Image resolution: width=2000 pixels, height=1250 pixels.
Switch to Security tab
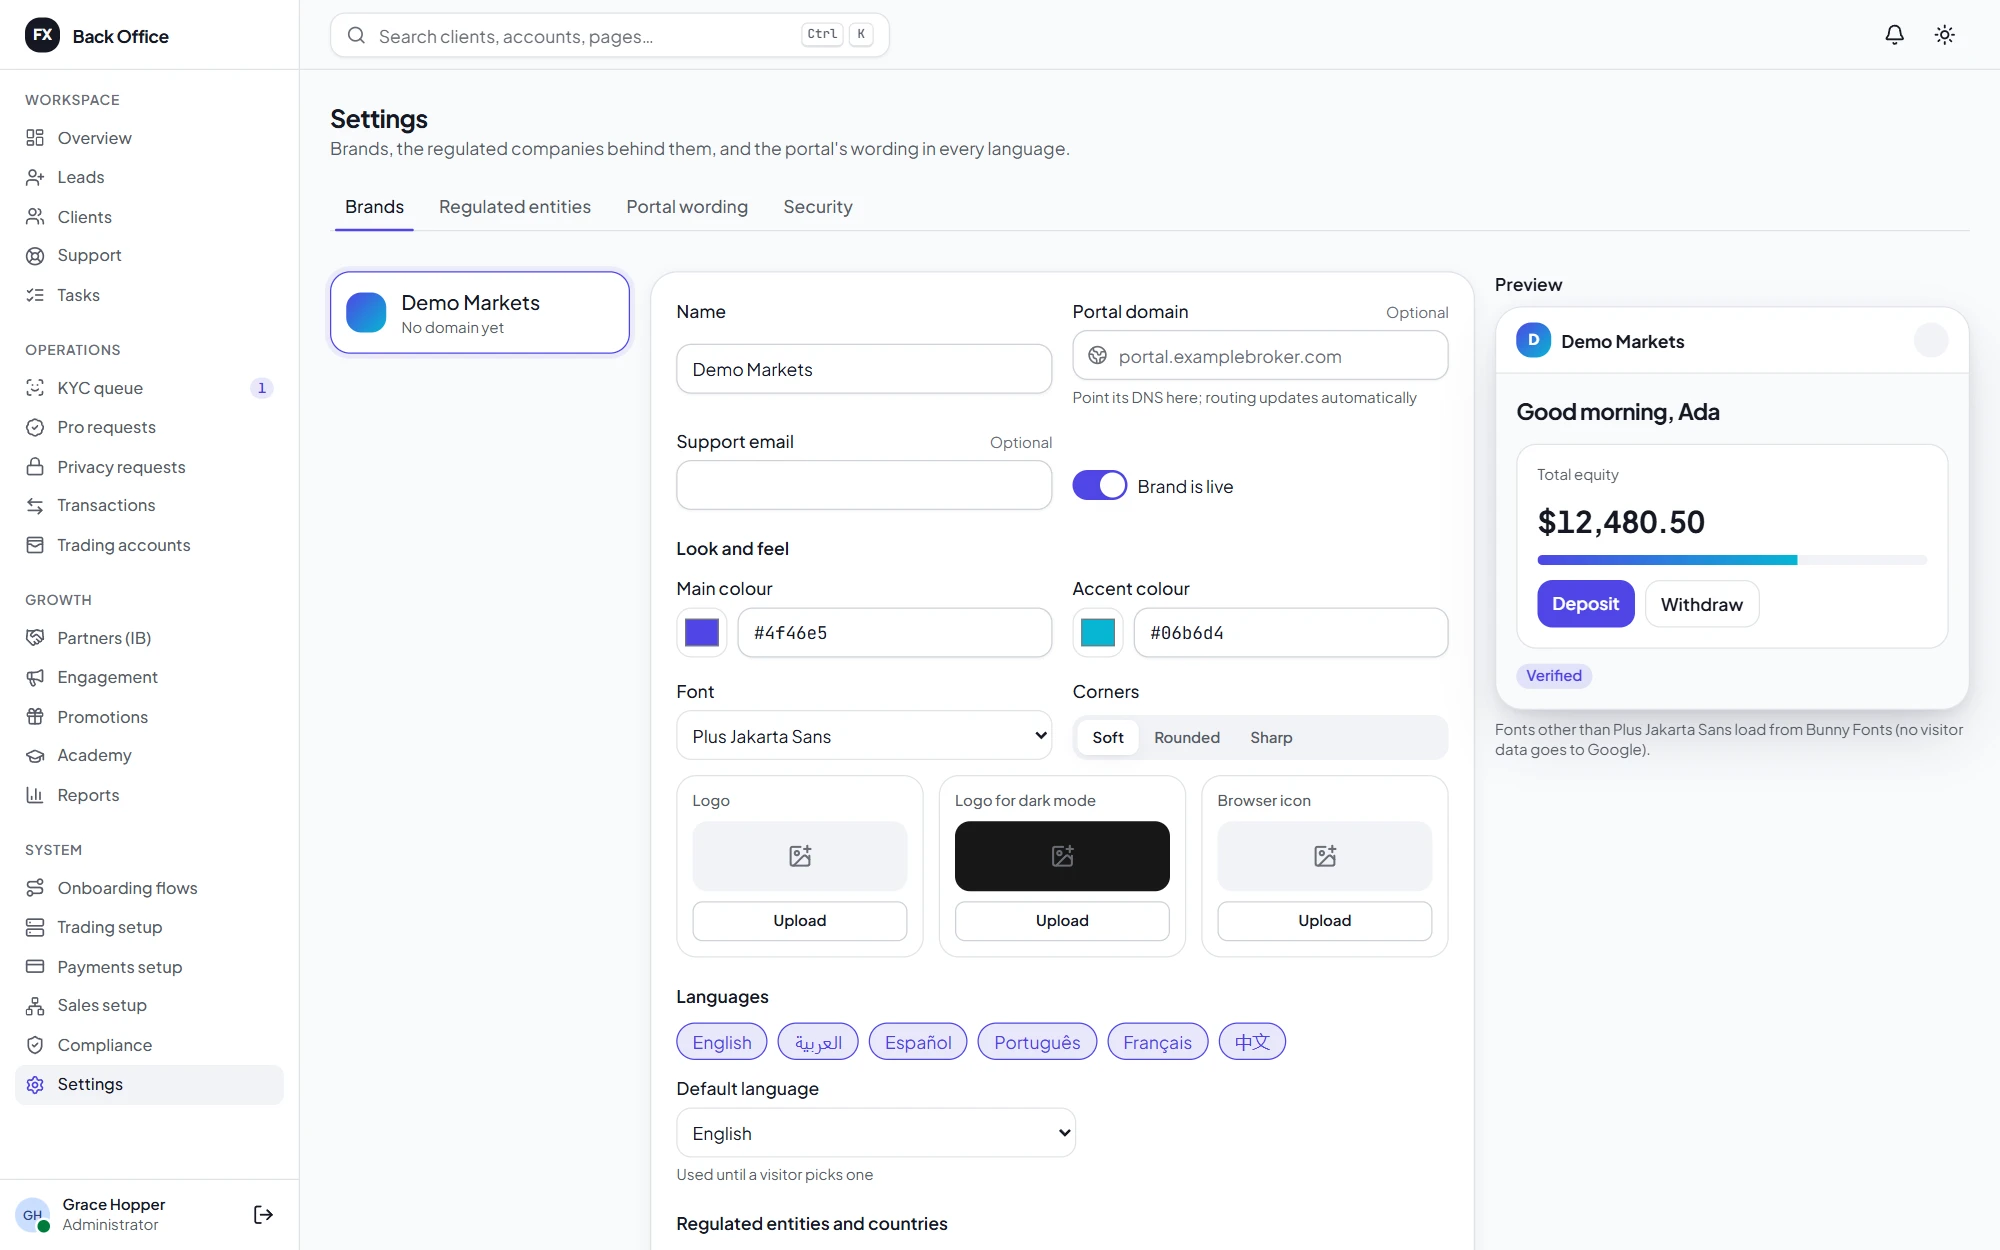pyautogui.click(x=818, y=207)
